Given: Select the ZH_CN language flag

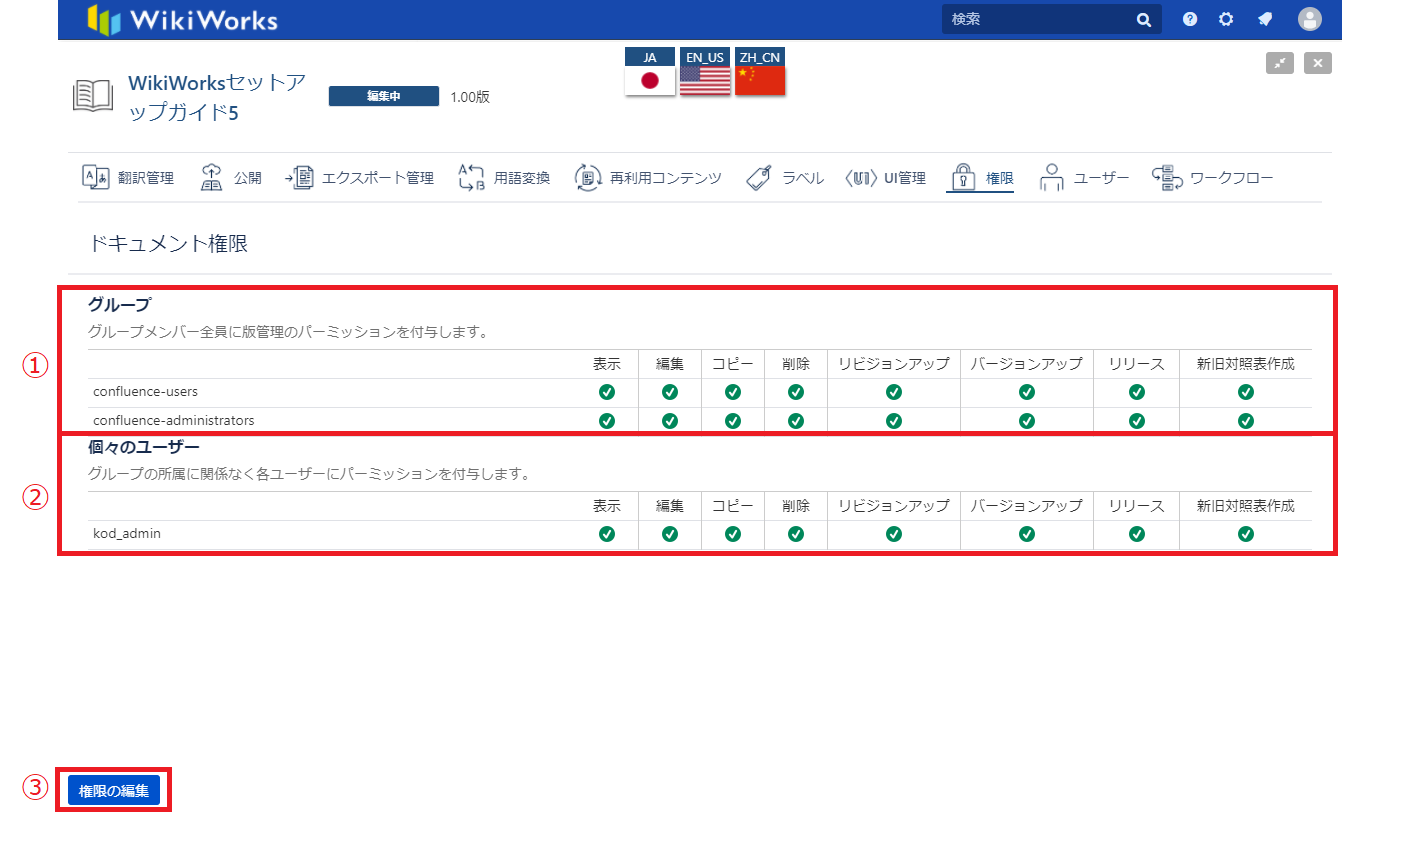Looking at the screenshot, I should (x=760, y=73).
